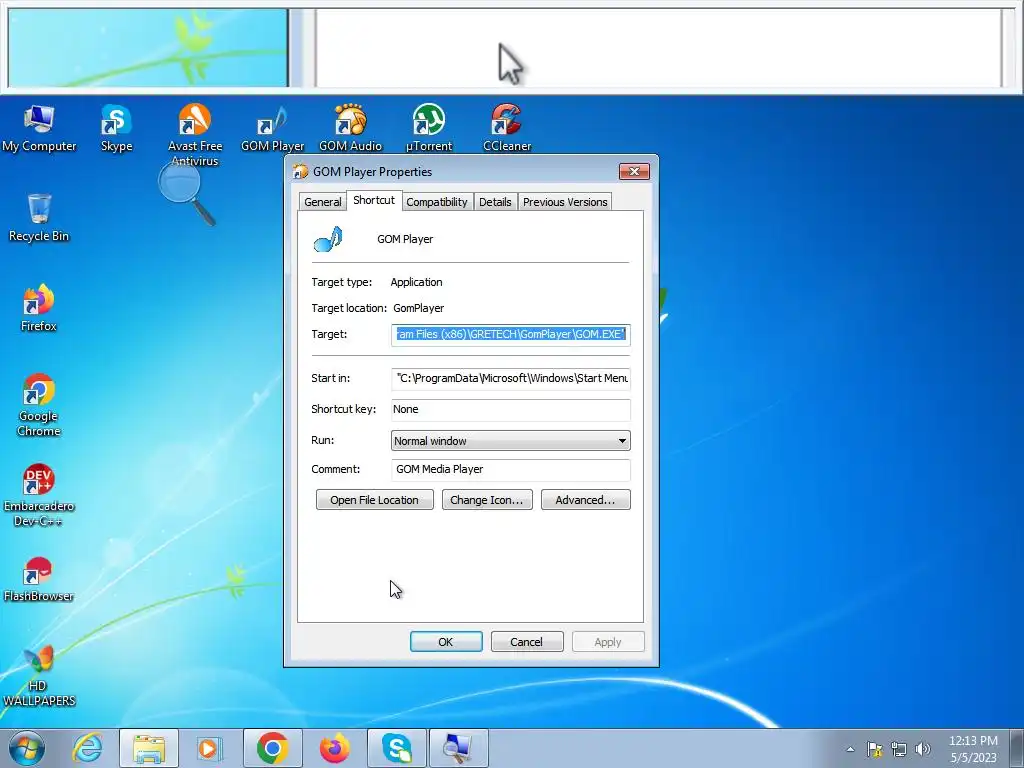Image resolution: width=1024 pixels, height=768 pixels.
Task: Click the magnifying glass overlay icon
Action: [187, 193]
